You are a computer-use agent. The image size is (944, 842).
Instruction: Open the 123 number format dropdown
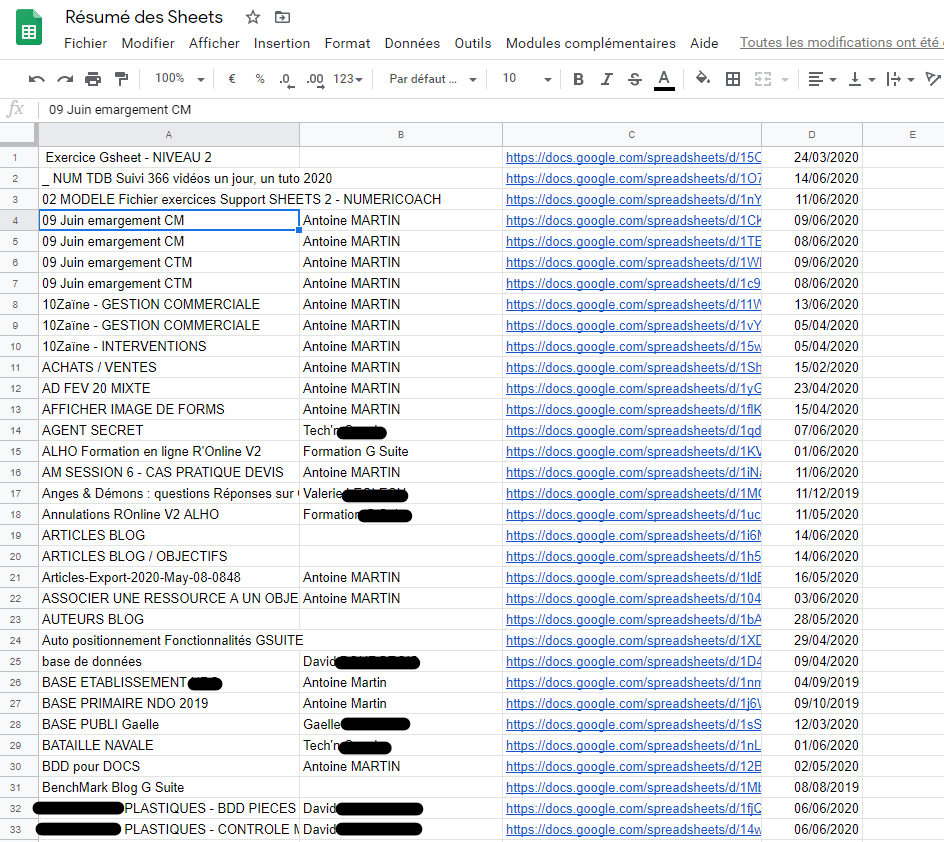coord(347,79)
